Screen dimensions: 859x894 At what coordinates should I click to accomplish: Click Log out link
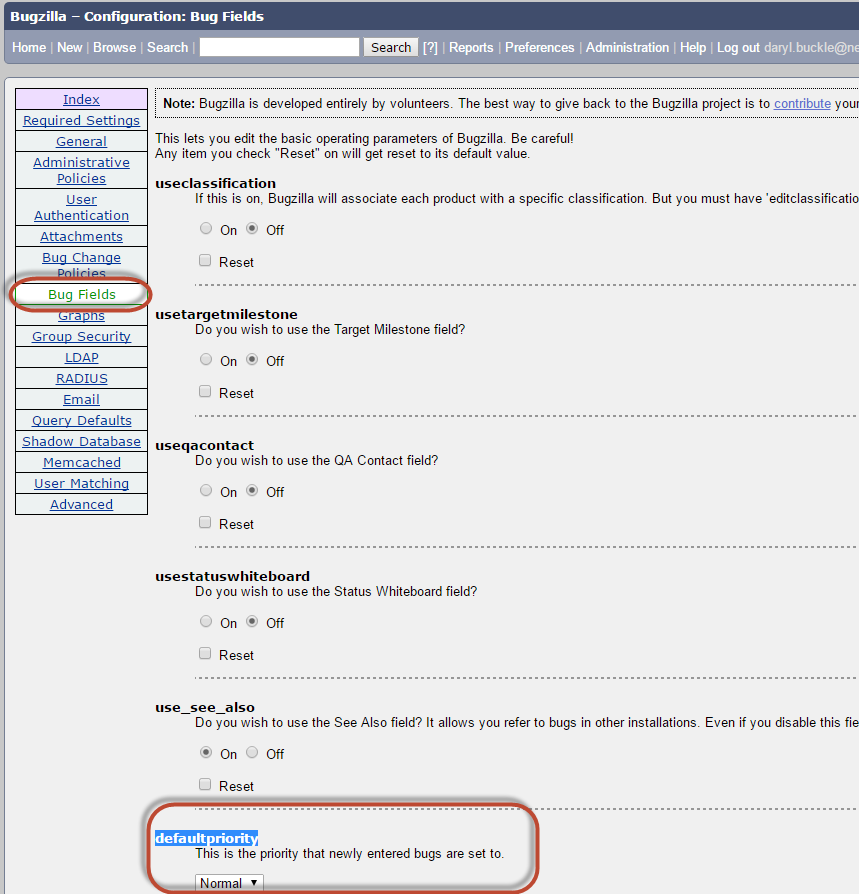[x=738, y=47]
